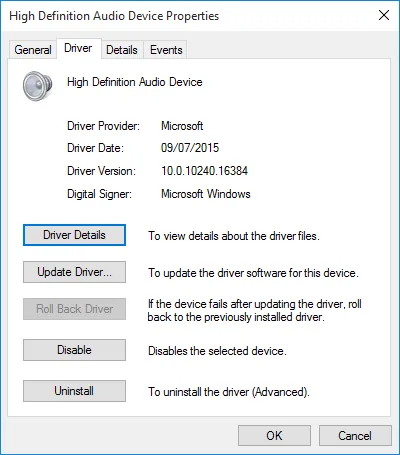Click the speaker device icon
The width and height of the screenshot is (400, 455).
click(37, 85)
